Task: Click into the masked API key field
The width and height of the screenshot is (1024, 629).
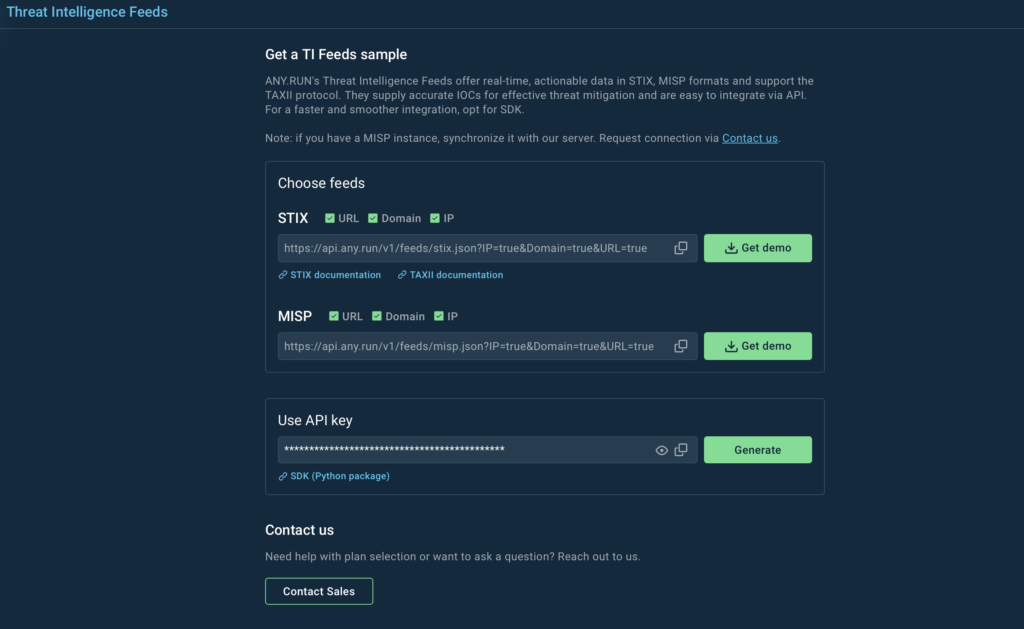Action: [460, 450]
